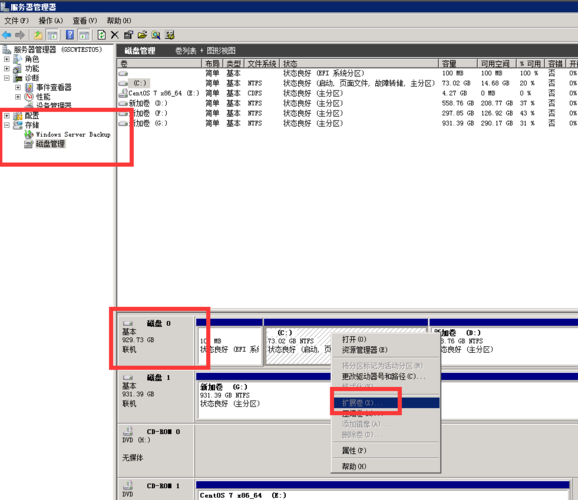The image size is (578, 500).
Task: Toggle the show/hide console tree icon
Action: [x=52, y=35]
